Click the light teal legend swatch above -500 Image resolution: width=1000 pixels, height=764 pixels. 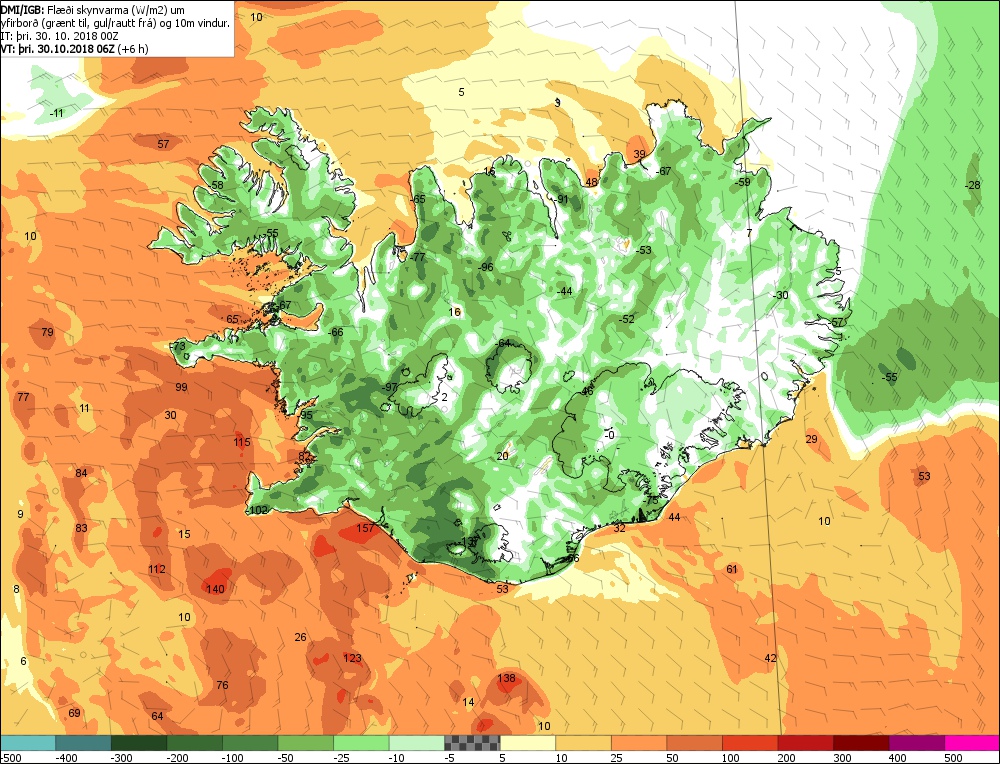[27, 743]
